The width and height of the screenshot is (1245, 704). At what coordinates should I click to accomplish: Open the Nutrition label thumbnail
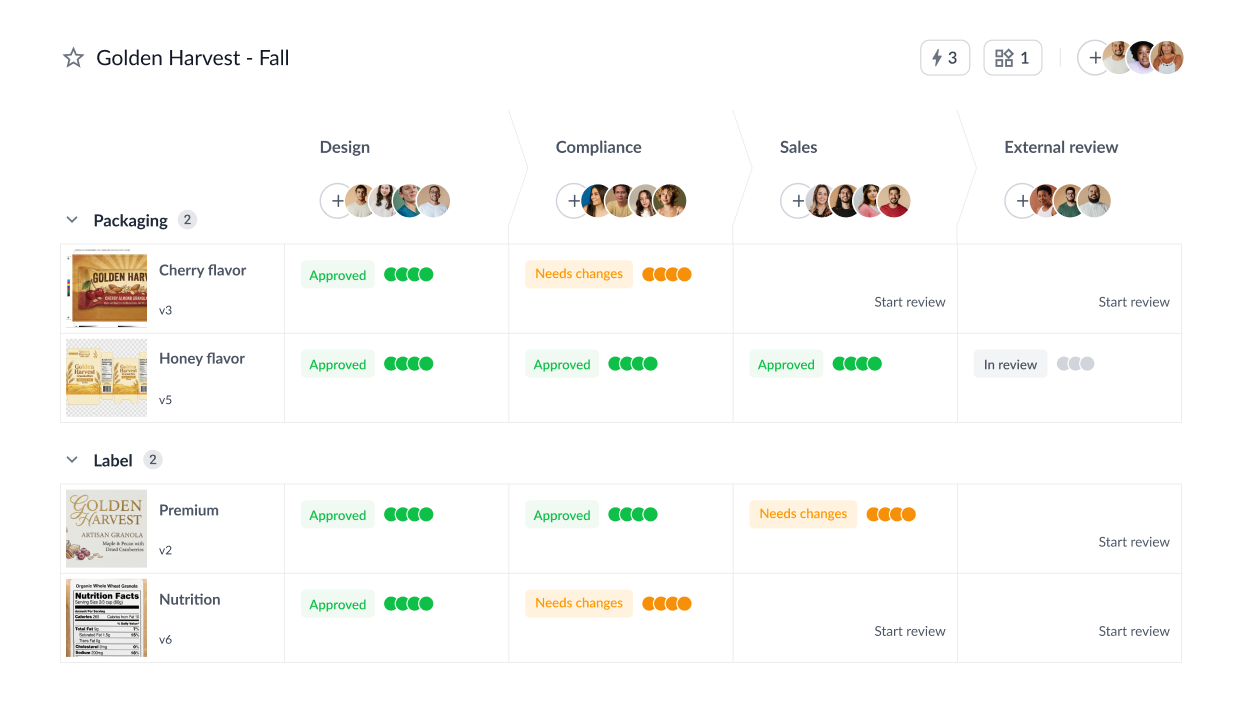coord(107,618)
